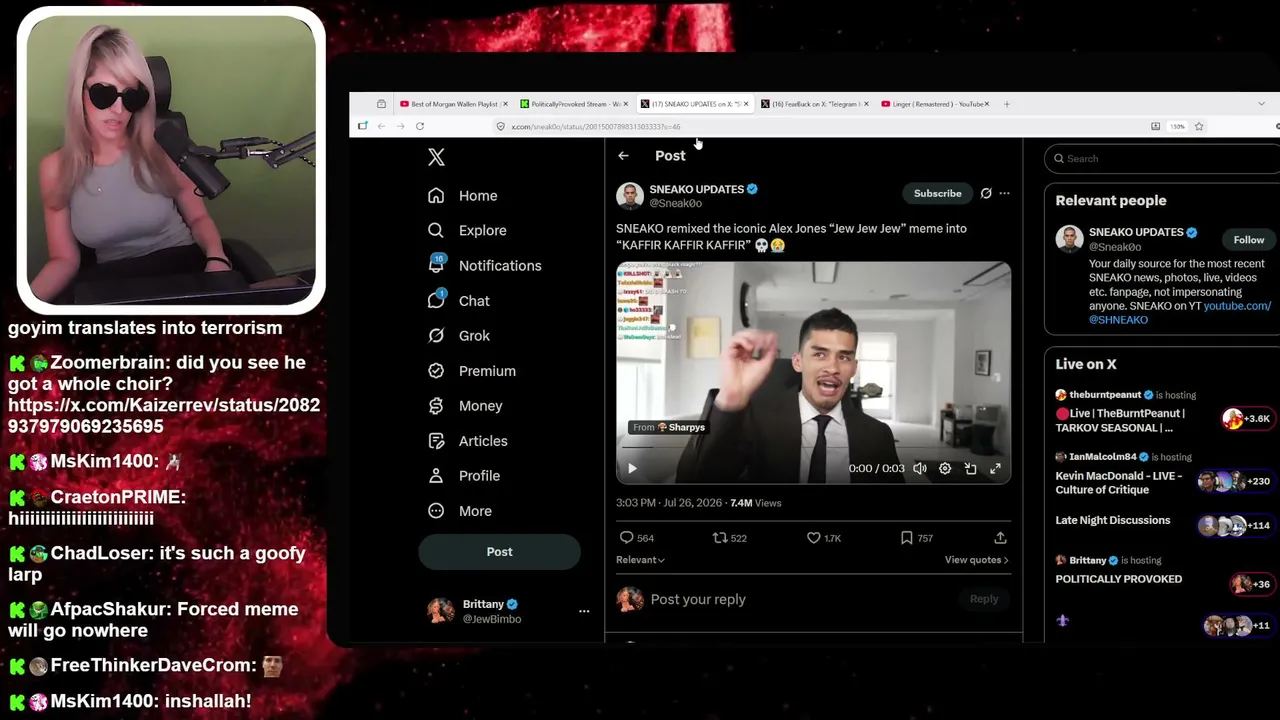The width and height of the screenshot is (1280, 720).
Task: Open View quotes link
Action: tap(976, 560)
